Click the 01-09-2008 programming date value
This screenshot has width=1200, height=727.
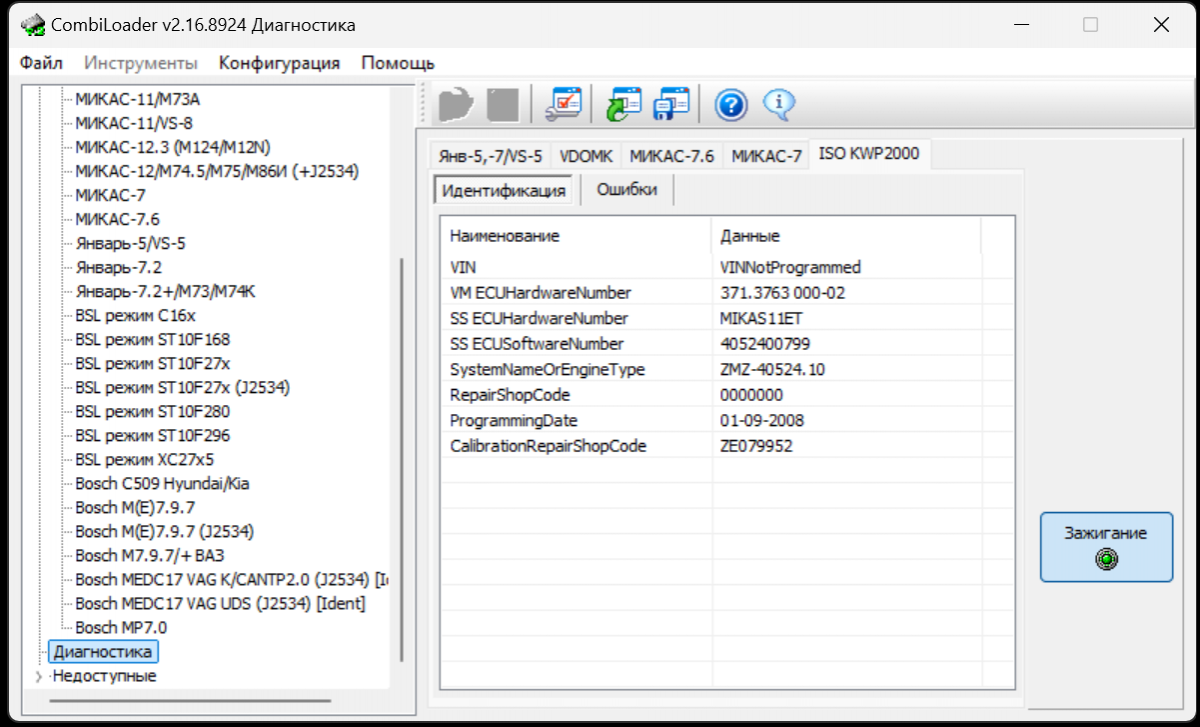(762, 420)
